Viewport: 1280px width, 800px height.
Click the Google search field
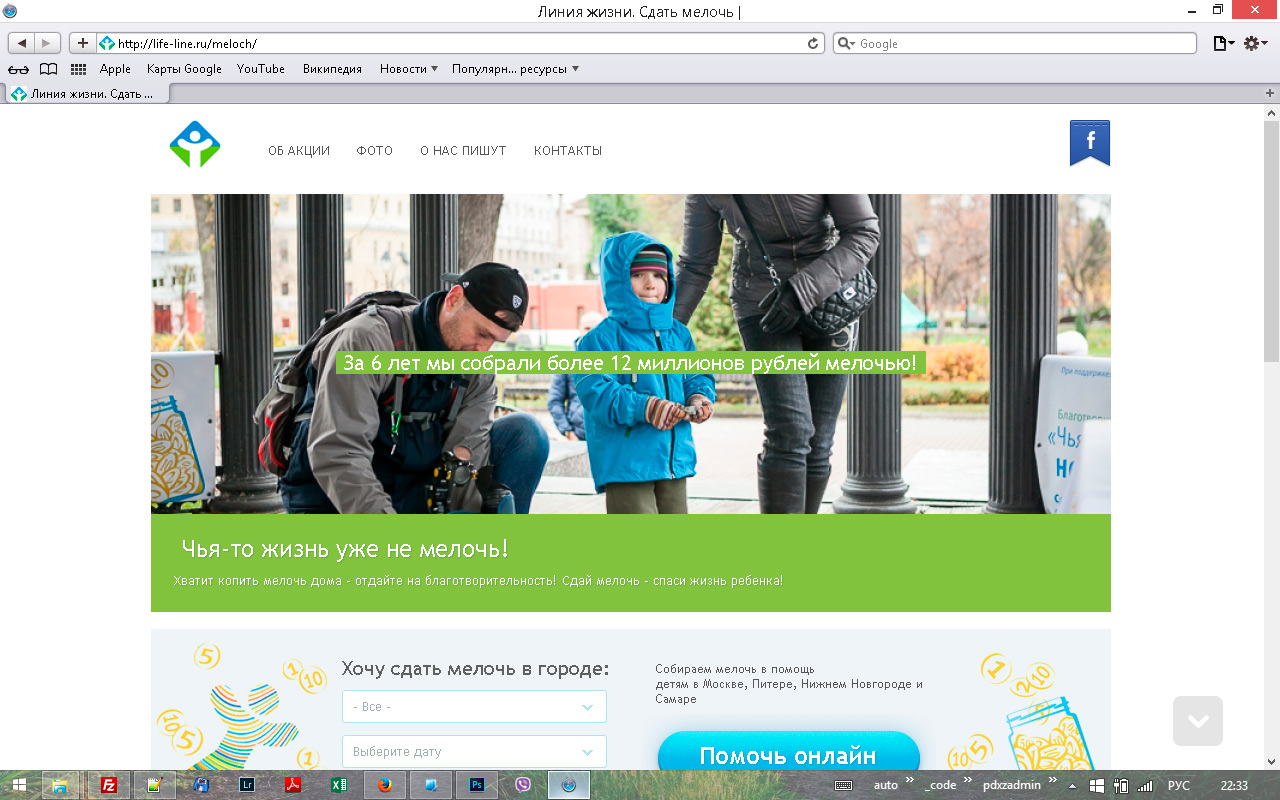coord(1015,43)
